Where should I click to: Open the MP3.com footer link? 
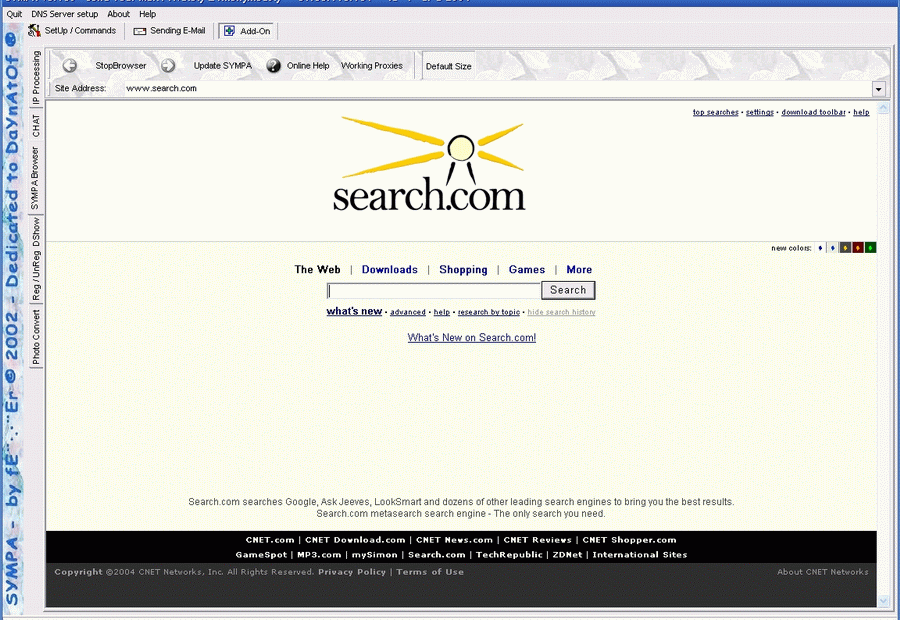click(319, 555)
